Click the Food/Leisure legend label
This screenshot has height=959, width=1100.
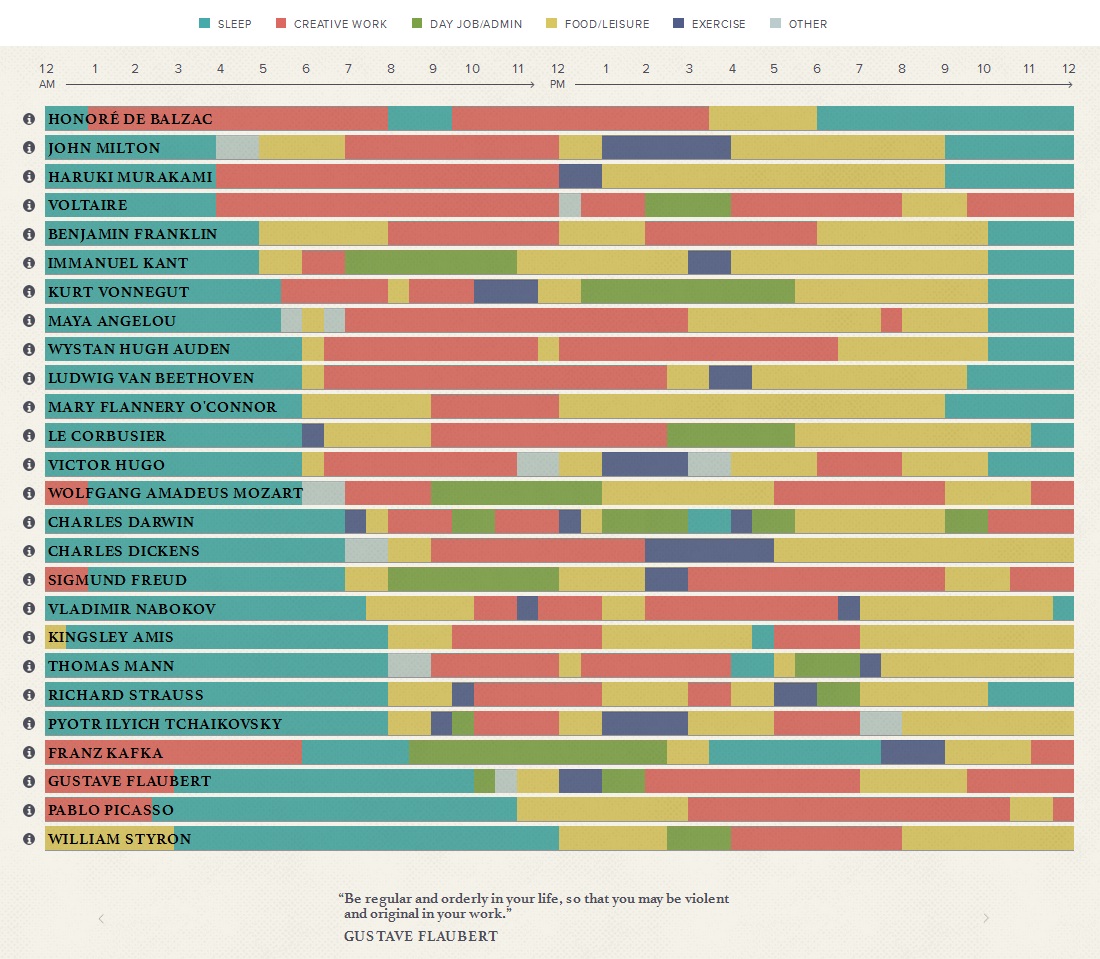point(607,24)
